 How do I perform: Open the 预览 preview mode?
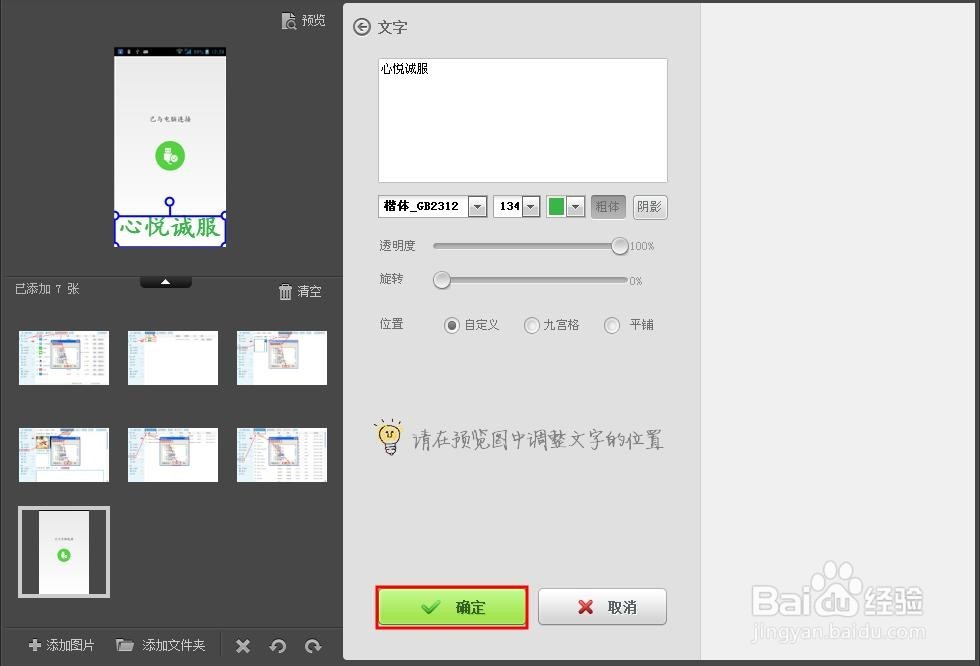coord(303,20)
